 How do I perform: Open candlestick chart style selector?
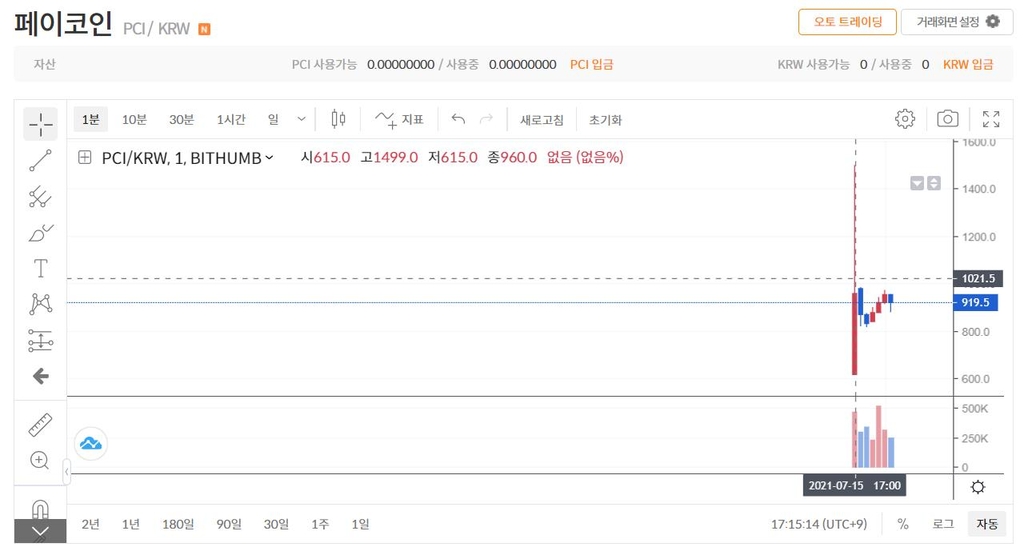tap(338, 120)
